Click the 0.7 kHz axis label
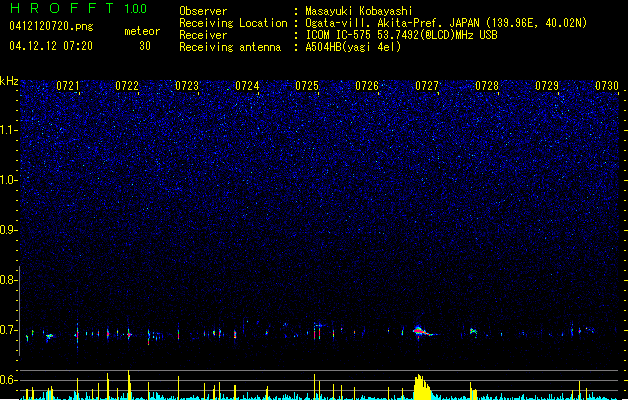 coord(9,330)
